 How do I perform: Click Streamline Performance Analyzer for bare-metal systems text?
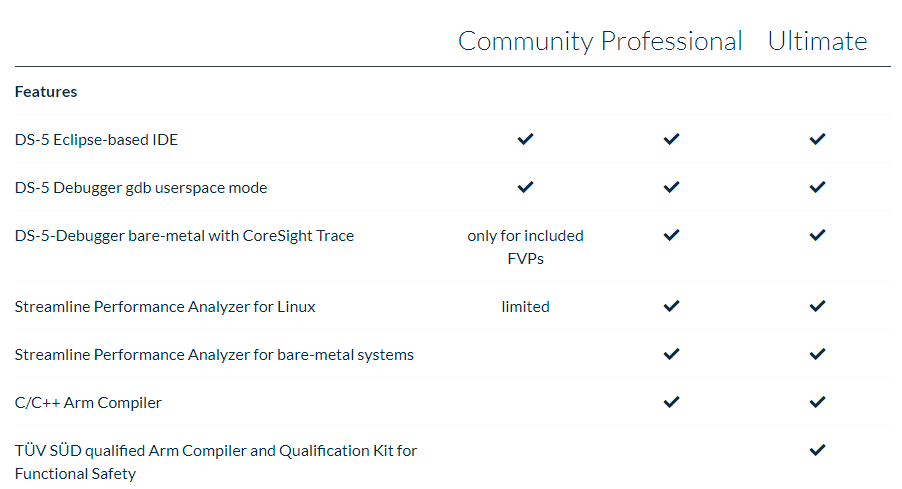coord(214,355)
